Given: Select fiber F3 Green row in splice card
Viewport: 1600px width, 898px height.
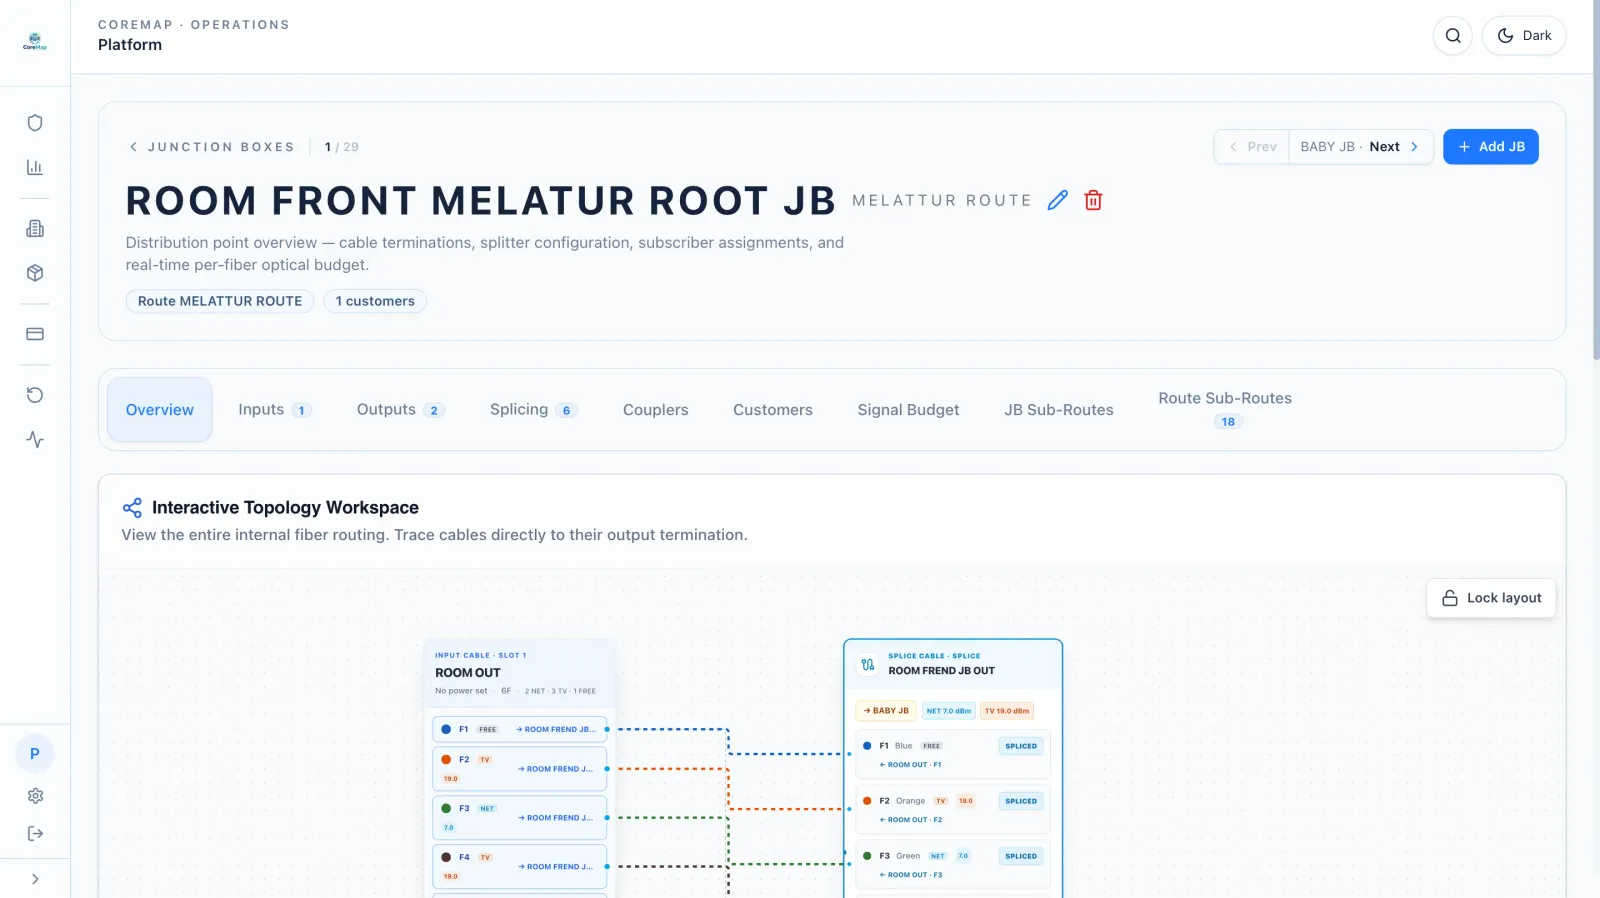Looking at the screenshot, I should pyautogui.click(x=953, y=864).
